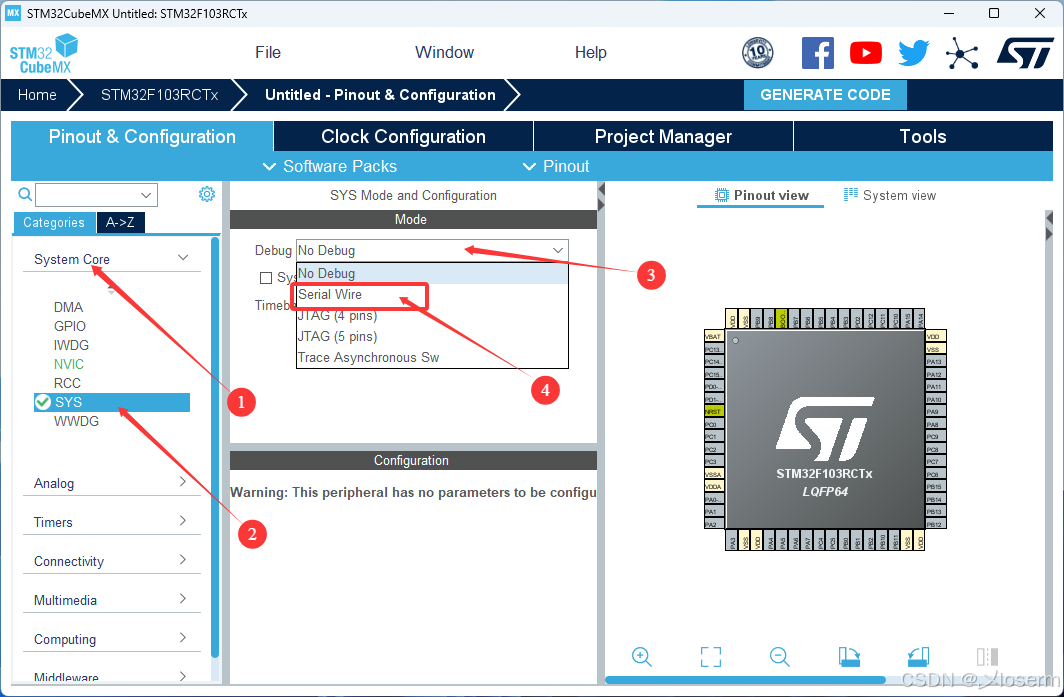Switch to Project Manager tab

(x=663, y=136)
